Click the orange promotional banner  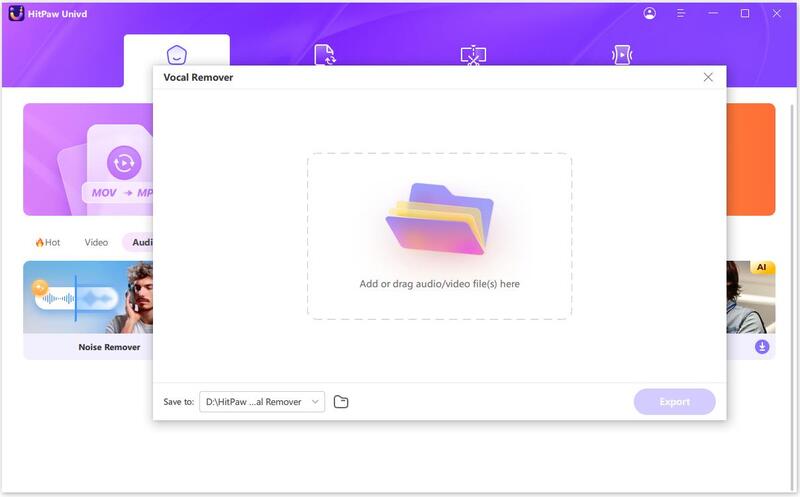(751, 159)
